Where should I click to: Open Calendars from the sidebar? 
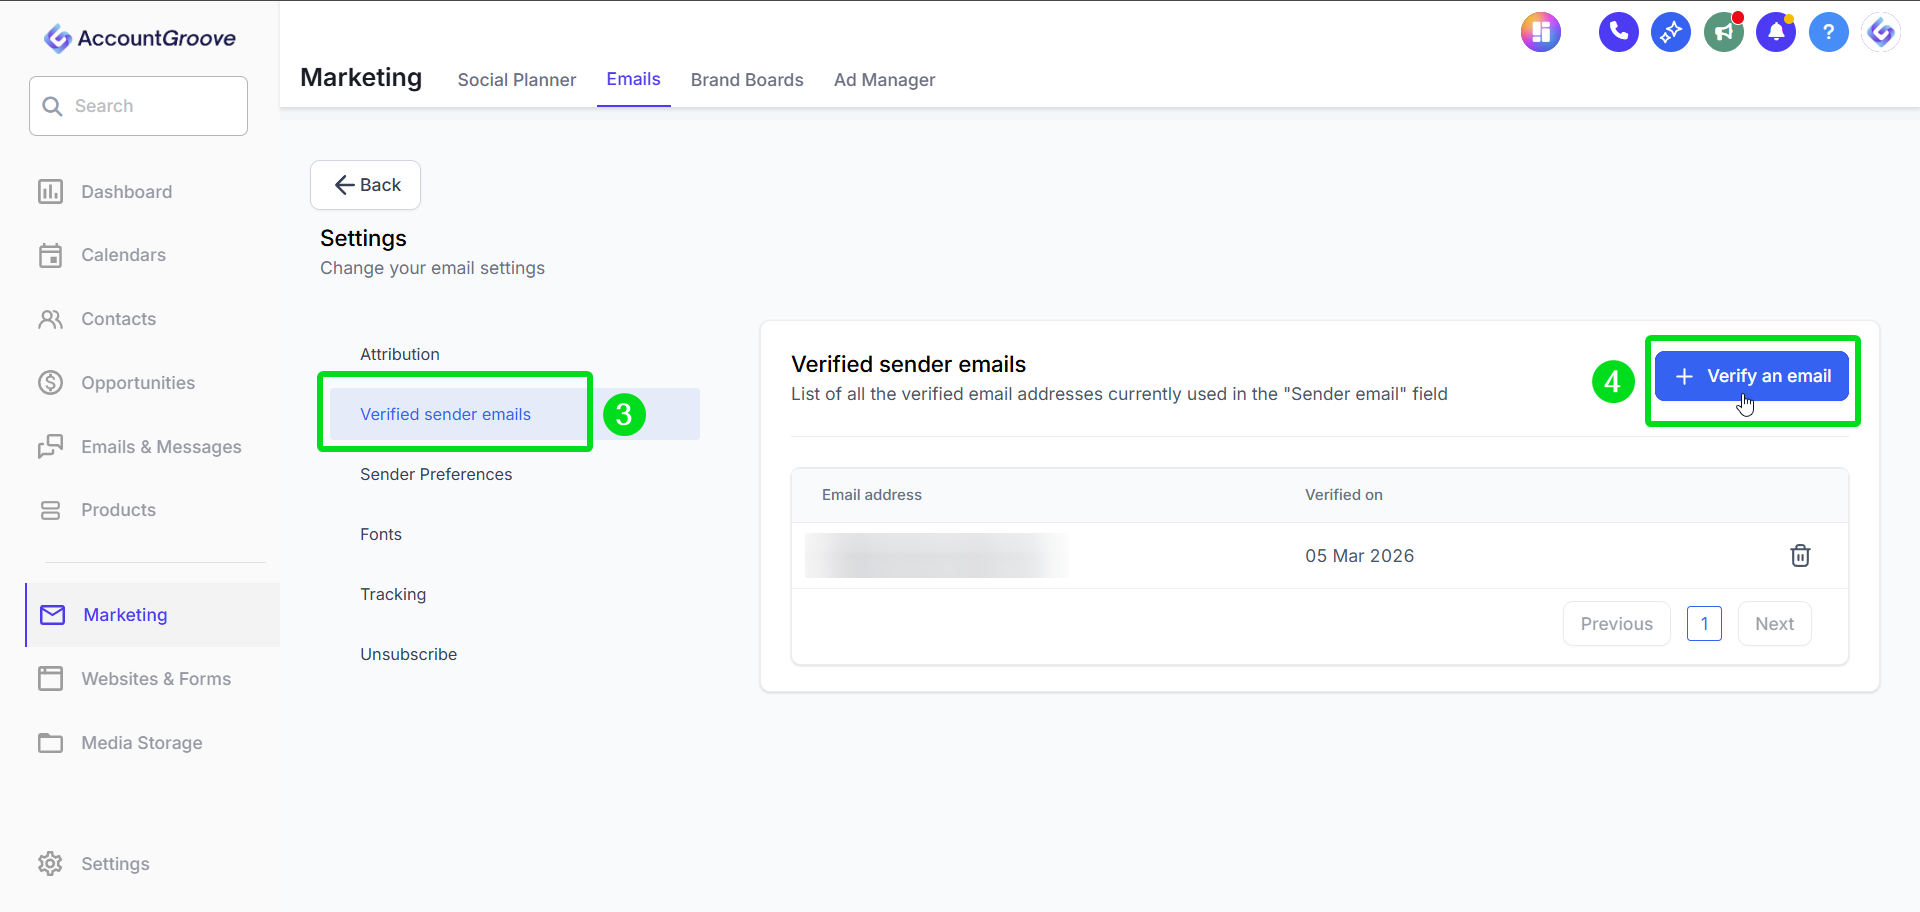tap(124, 255)
